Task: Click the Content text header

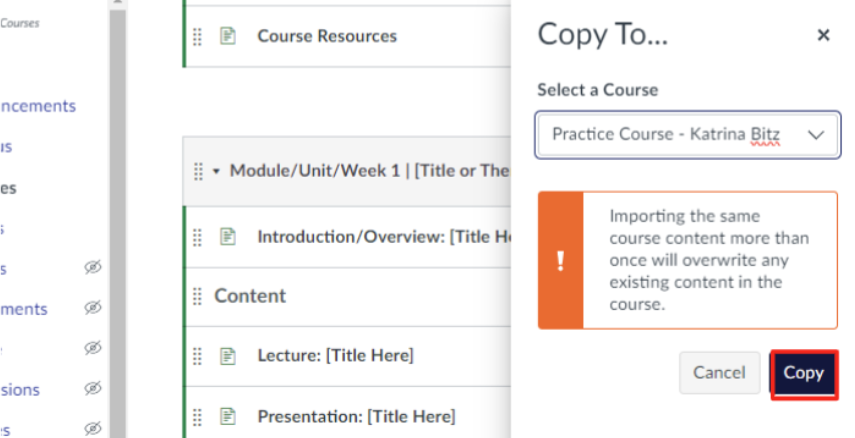Action: click(x=250, y=296)
